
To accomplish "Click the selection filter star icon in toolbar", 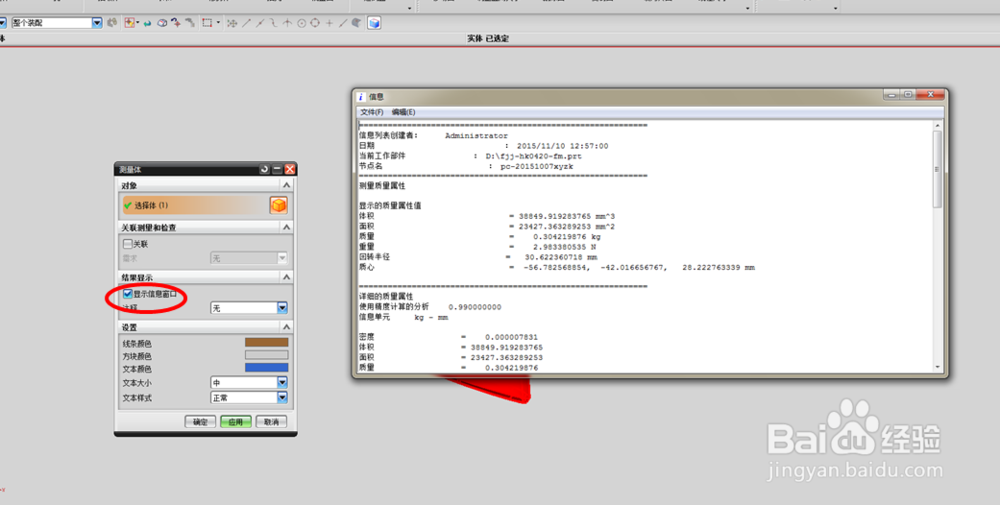I will (x=129, y=23).
